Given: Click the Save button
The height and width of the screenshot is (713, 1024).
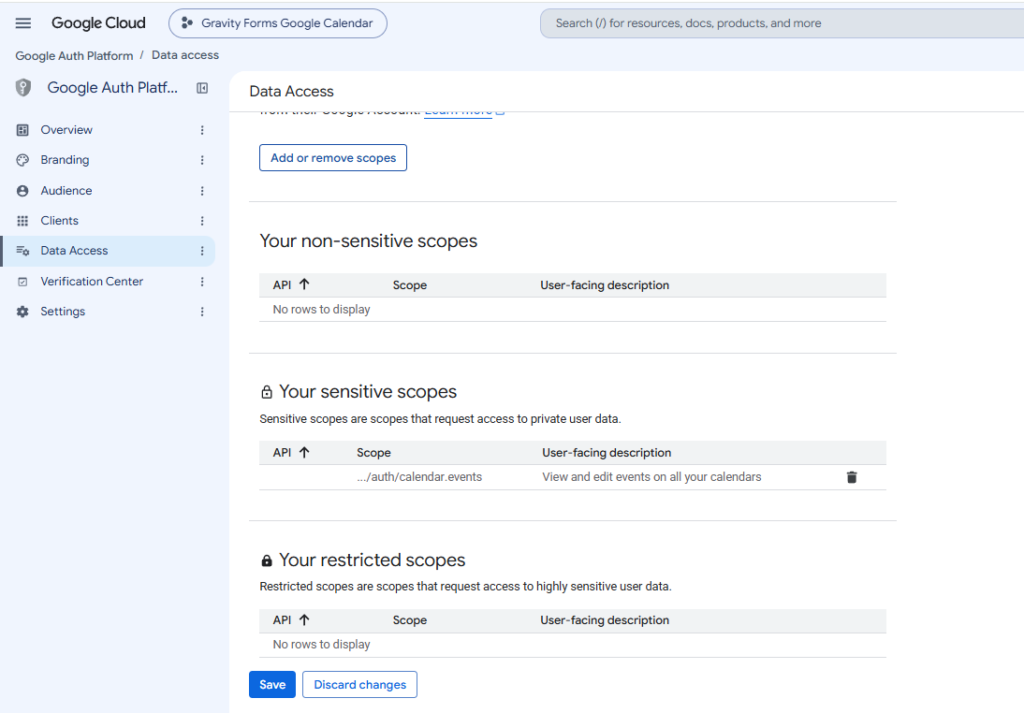Looking at the screenshot, I should tap(272, 684).
